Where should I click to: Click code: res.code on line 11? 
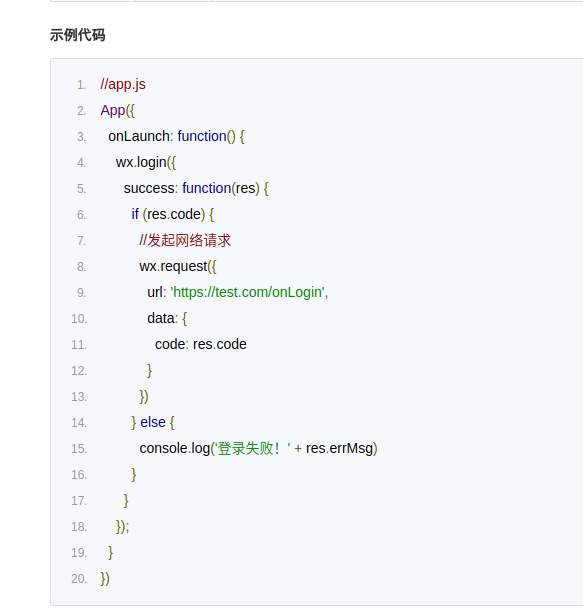201,344
